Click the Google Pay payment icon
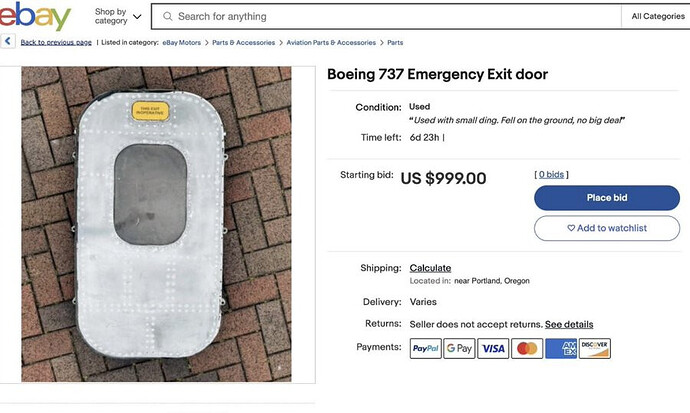 click(459, 348)
